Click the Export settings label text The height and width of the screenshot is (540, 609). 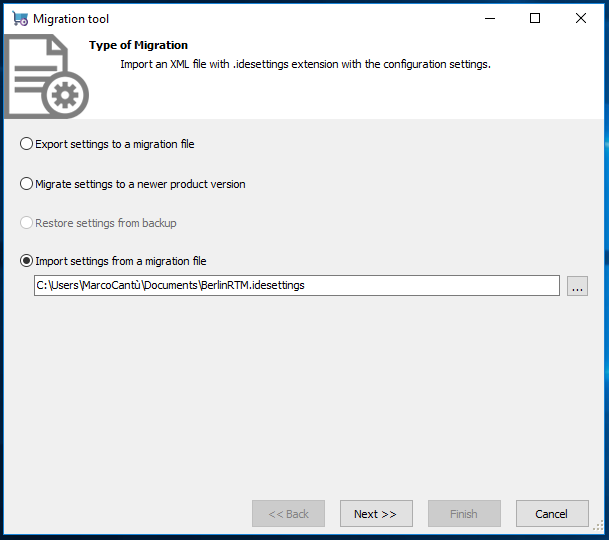[x=115, y=144]
